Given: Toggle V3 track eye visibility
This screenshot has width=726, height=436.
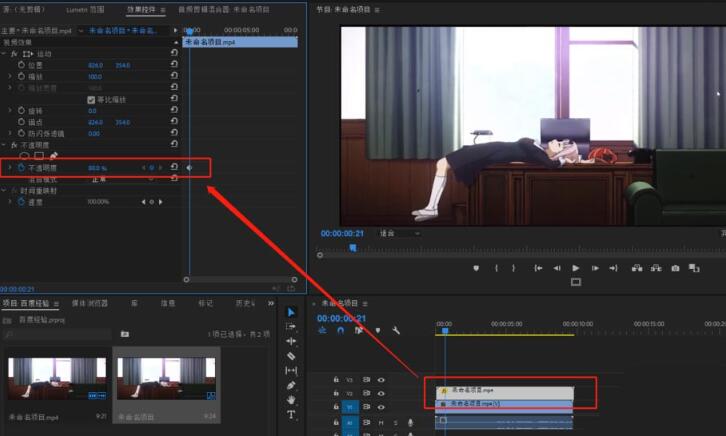Looking at the screenshot, I should click(x=381, y=380).
